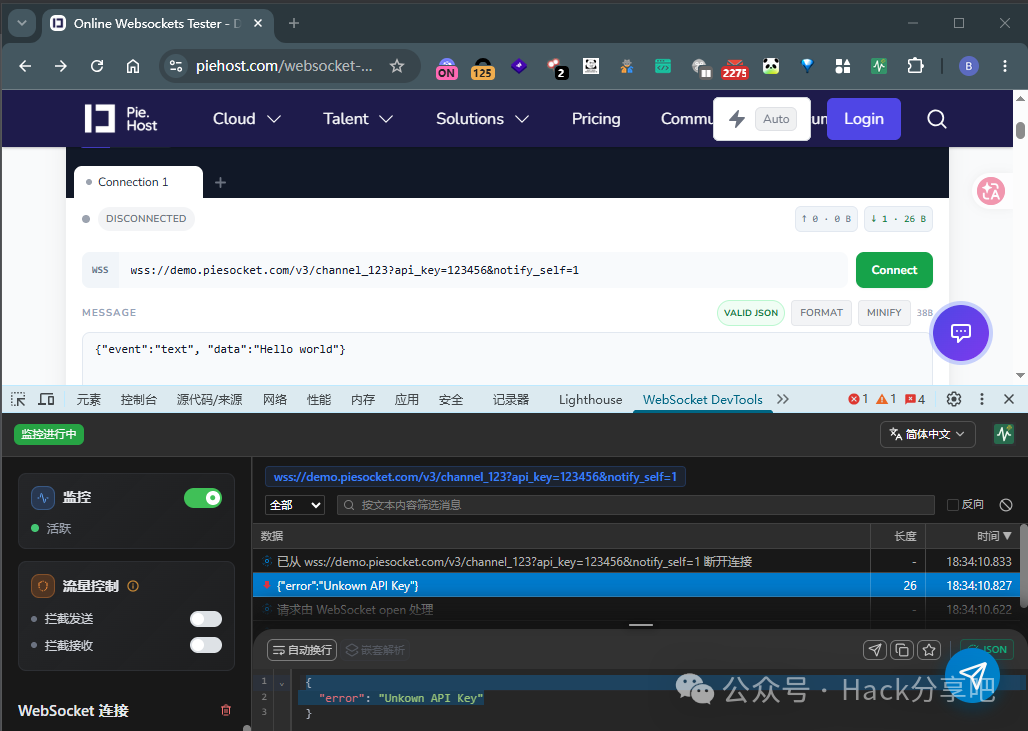
Task: Open the 元素 elements tab
Action: [x=89, y=399]
